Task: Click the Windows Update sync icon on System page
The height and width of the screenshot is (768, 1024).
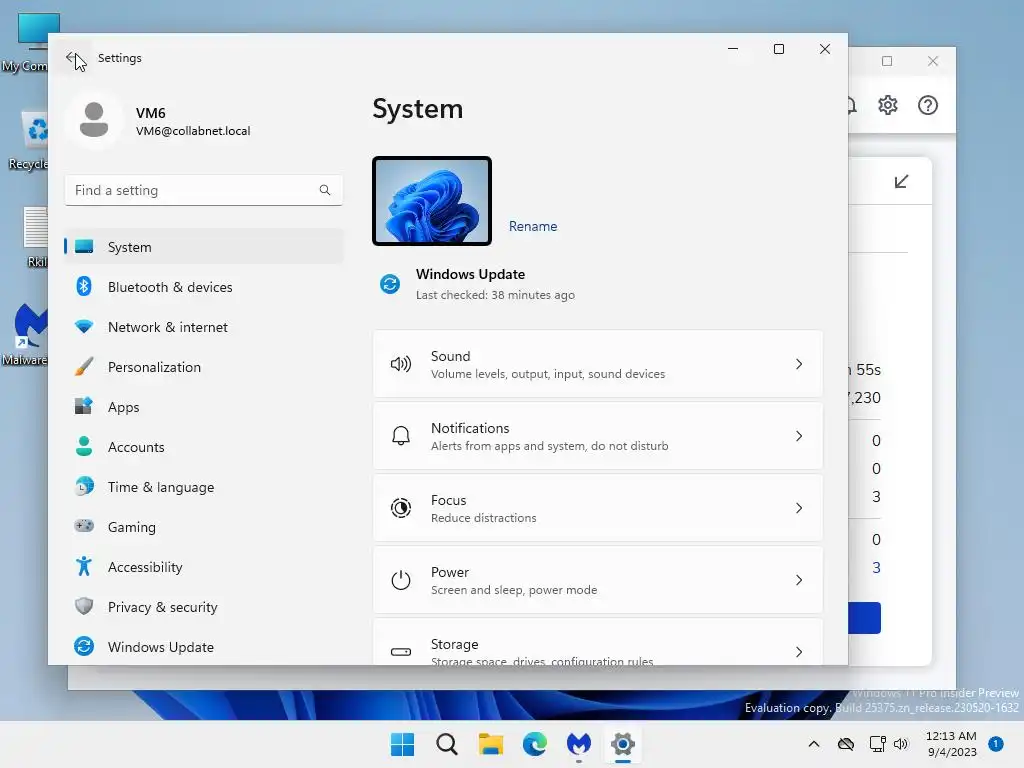Action: click(x=390, y=284)
